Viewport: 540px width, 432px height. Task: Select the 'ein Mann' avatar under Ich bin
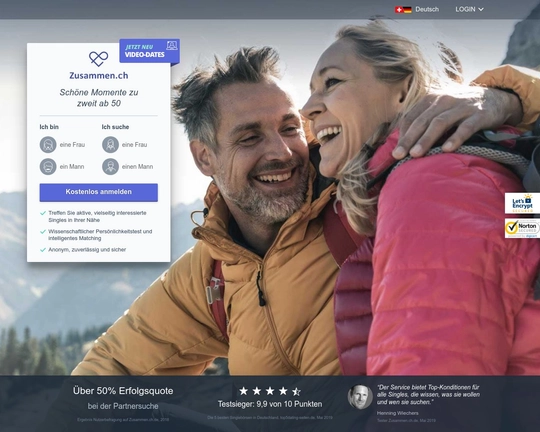tap(48, 167)
